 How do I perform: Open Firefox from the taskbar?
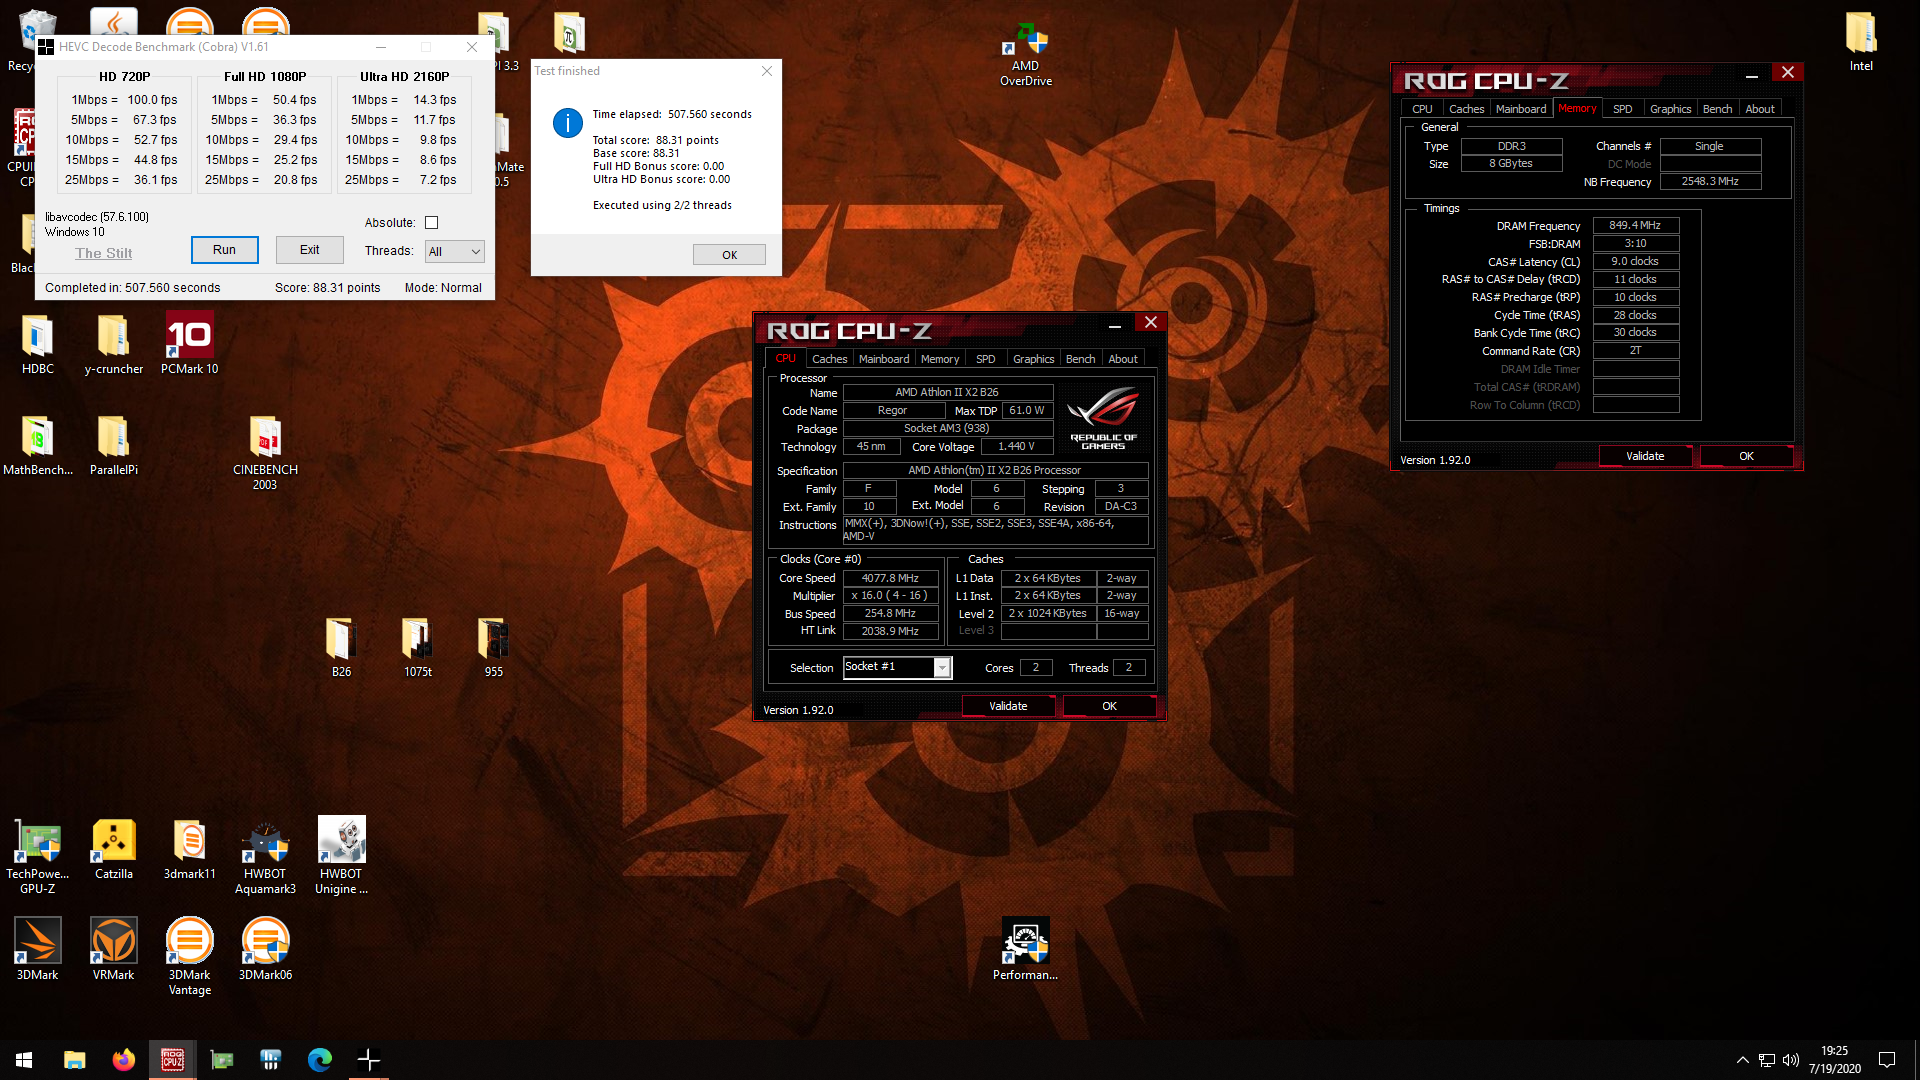coord(123,1060)
